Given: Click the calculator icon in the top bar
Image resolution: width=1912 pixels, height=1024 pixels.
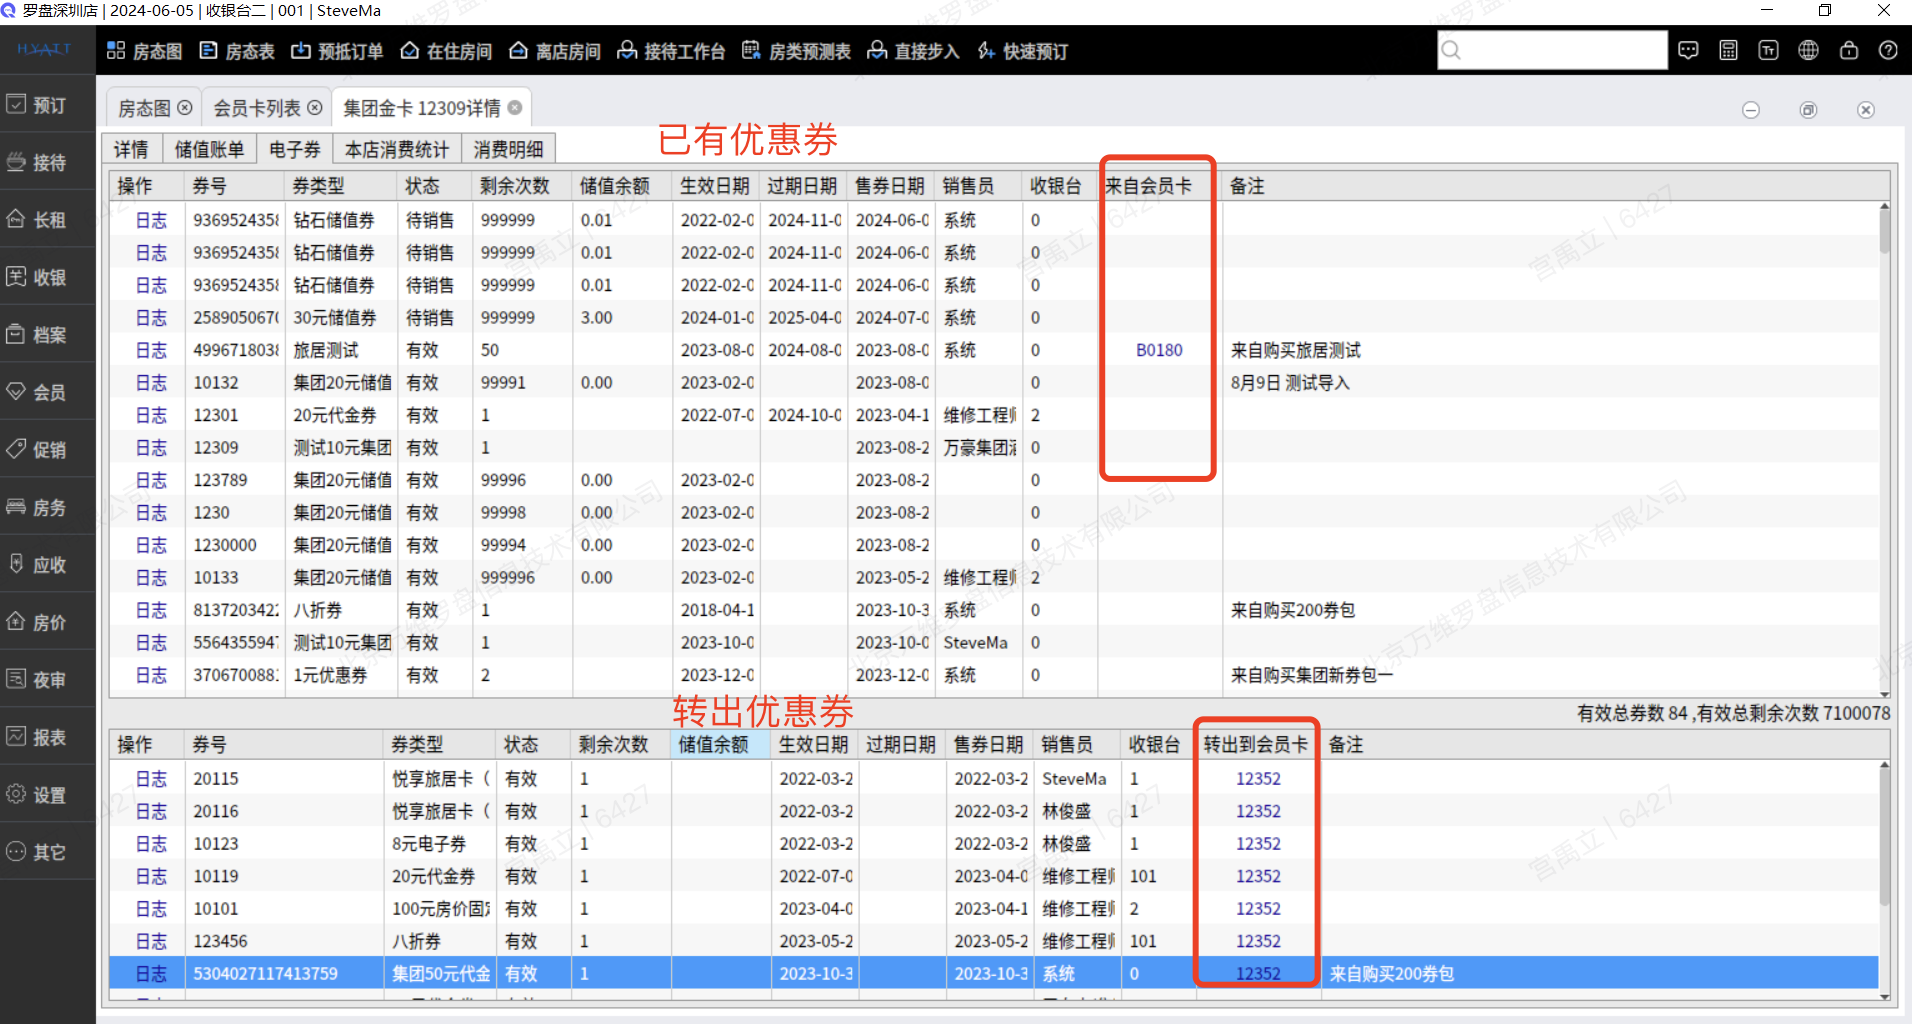Looking at the screenshot, I should (1728, 50).
